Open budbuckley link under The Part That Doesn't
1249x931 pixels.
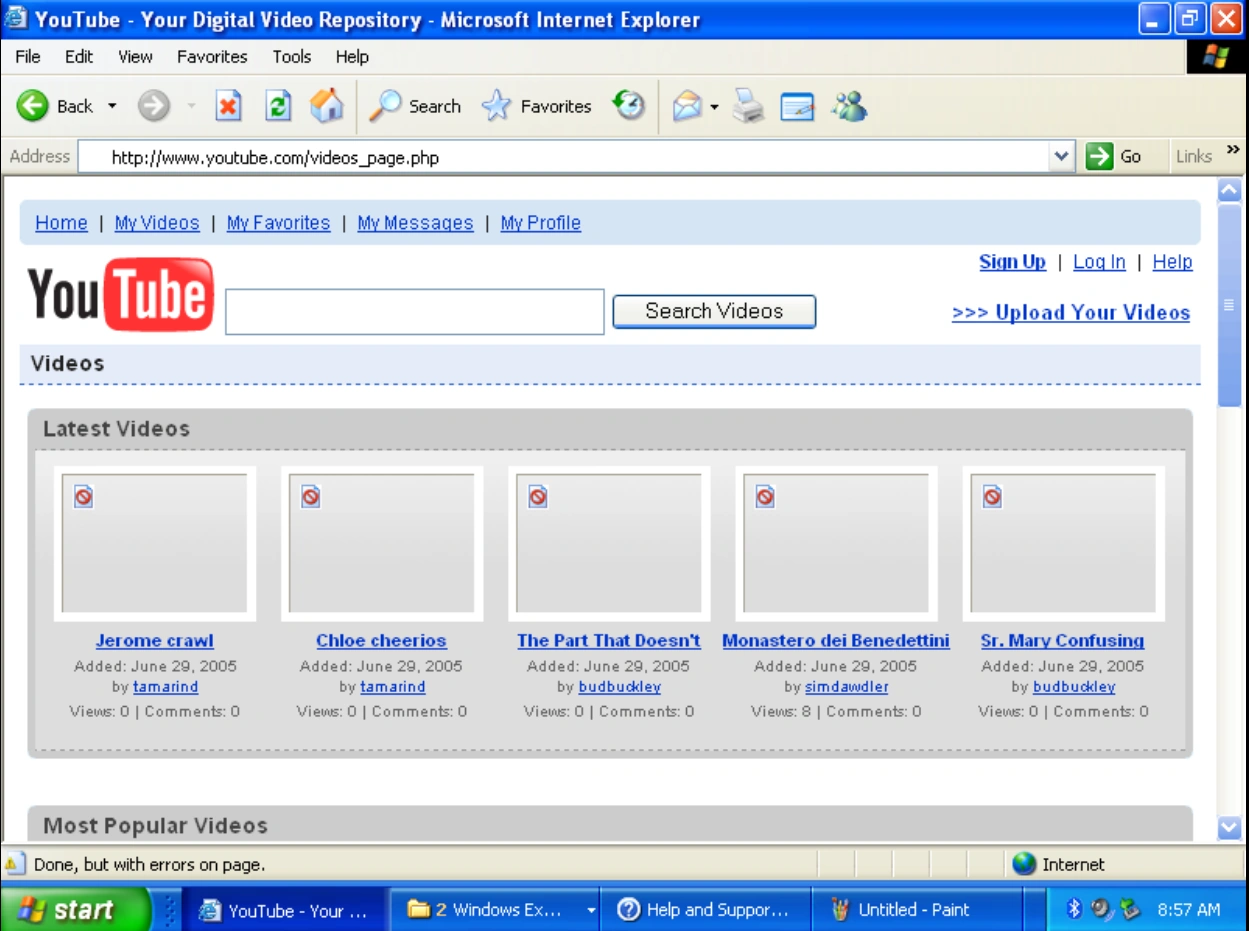point(619,687)
